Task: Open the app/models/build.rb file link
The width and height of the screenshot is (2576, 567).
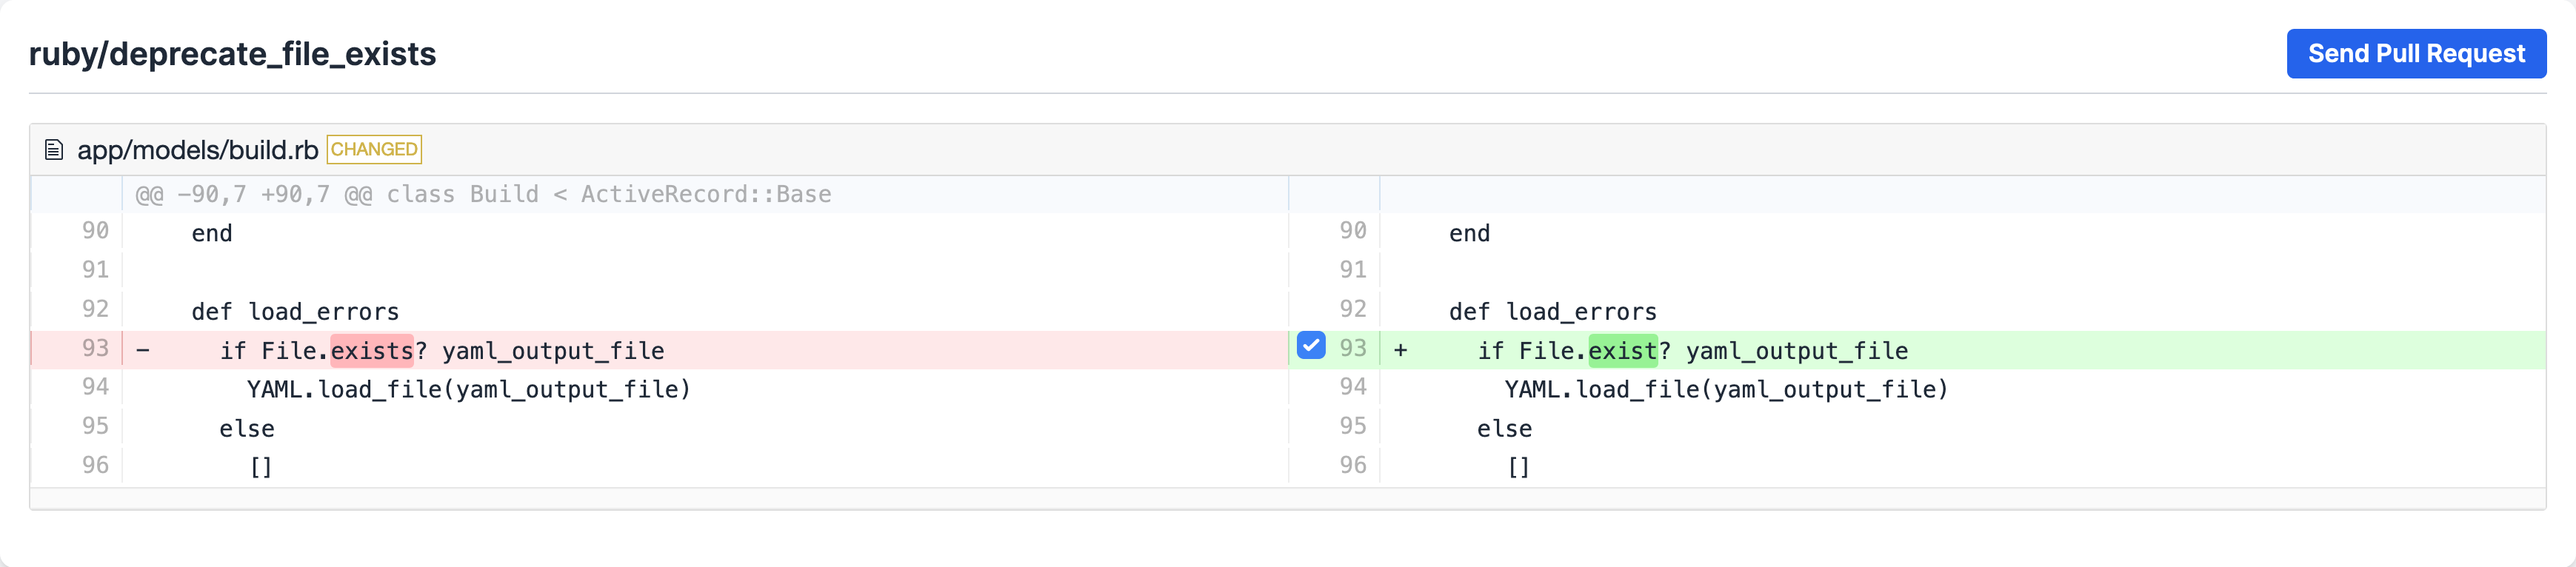Action: click(197, 150)
